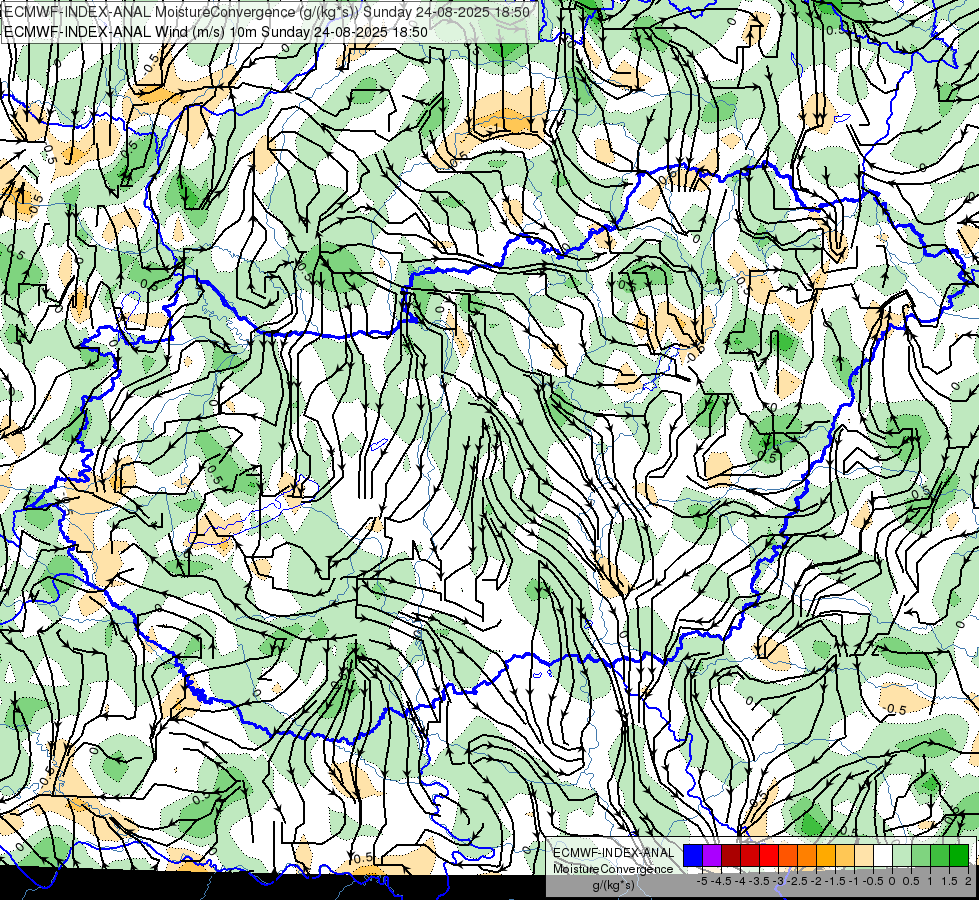Click the darkest green swatch at legend end

[x=959, y=855]
